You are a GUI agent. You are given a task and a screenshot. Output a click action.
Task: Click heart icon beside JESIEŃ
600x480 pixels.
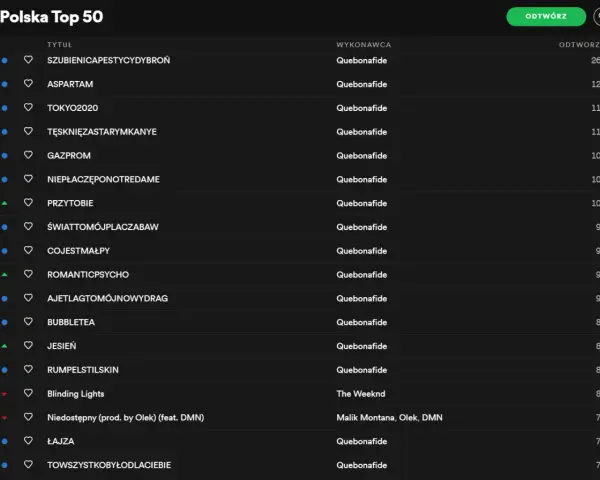(x=28, y=345)
